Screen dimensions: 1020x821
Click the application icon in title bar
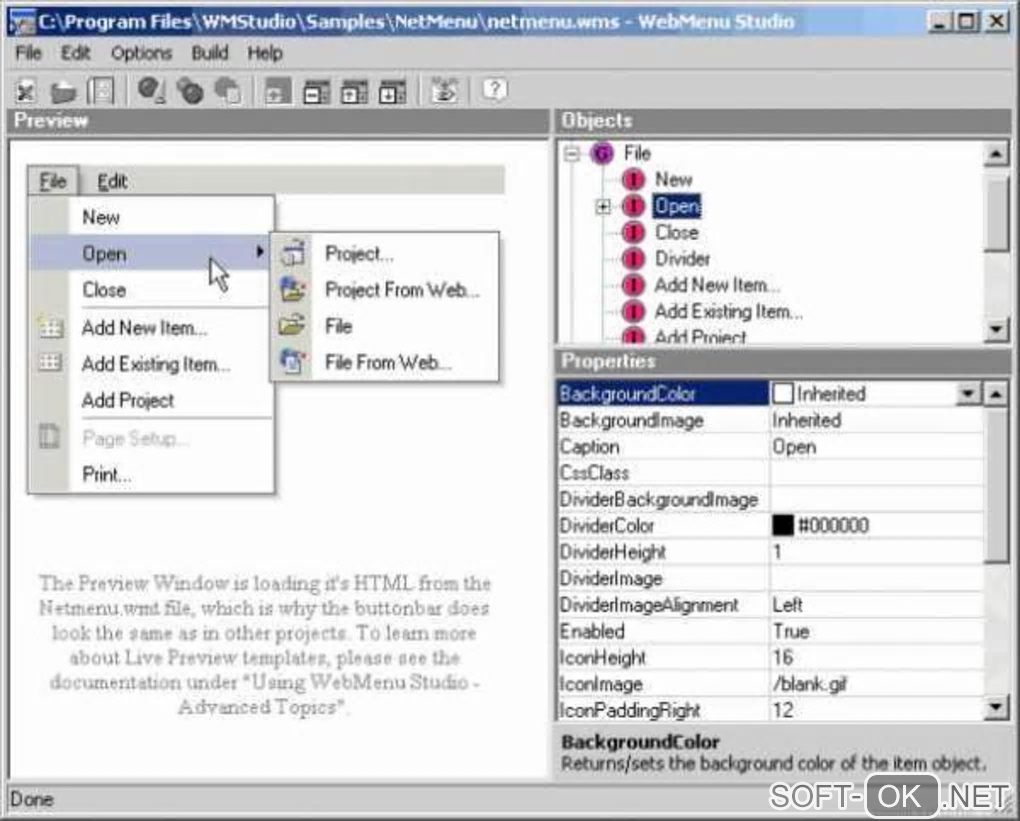[x=21, y=22]
